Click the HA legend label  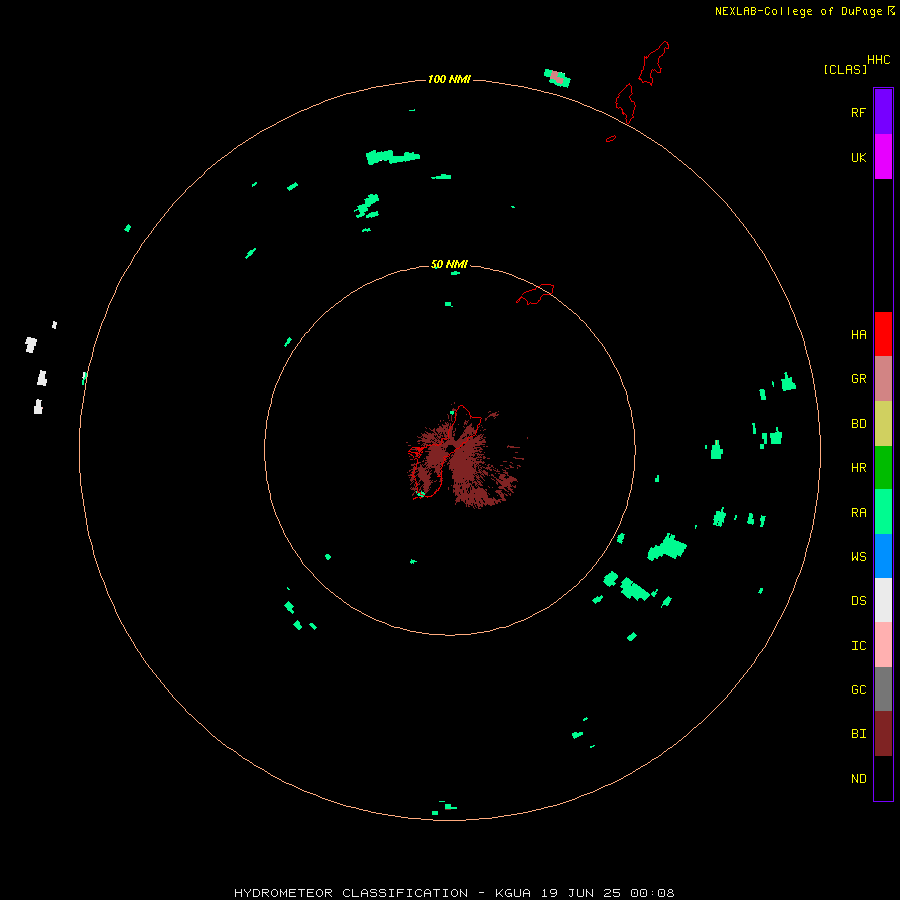pos(858,335)
